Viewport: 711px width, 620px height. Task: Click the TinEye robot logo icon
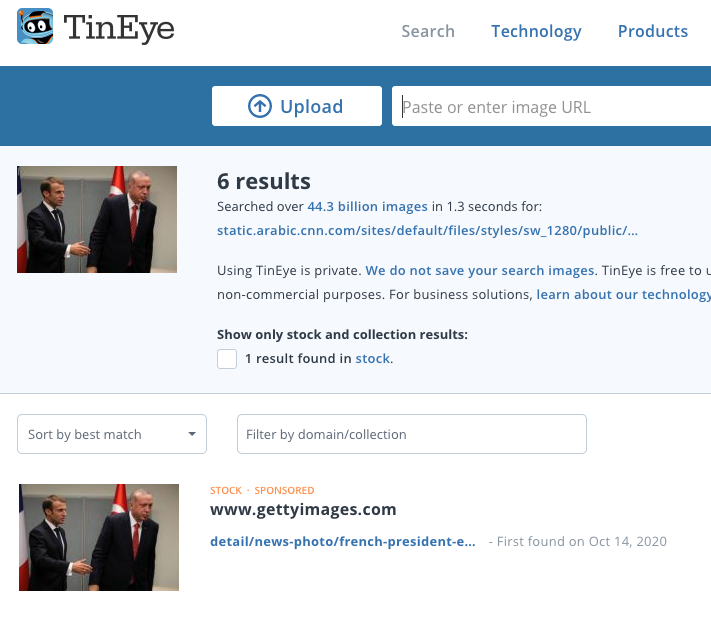[x=35, y=26]
